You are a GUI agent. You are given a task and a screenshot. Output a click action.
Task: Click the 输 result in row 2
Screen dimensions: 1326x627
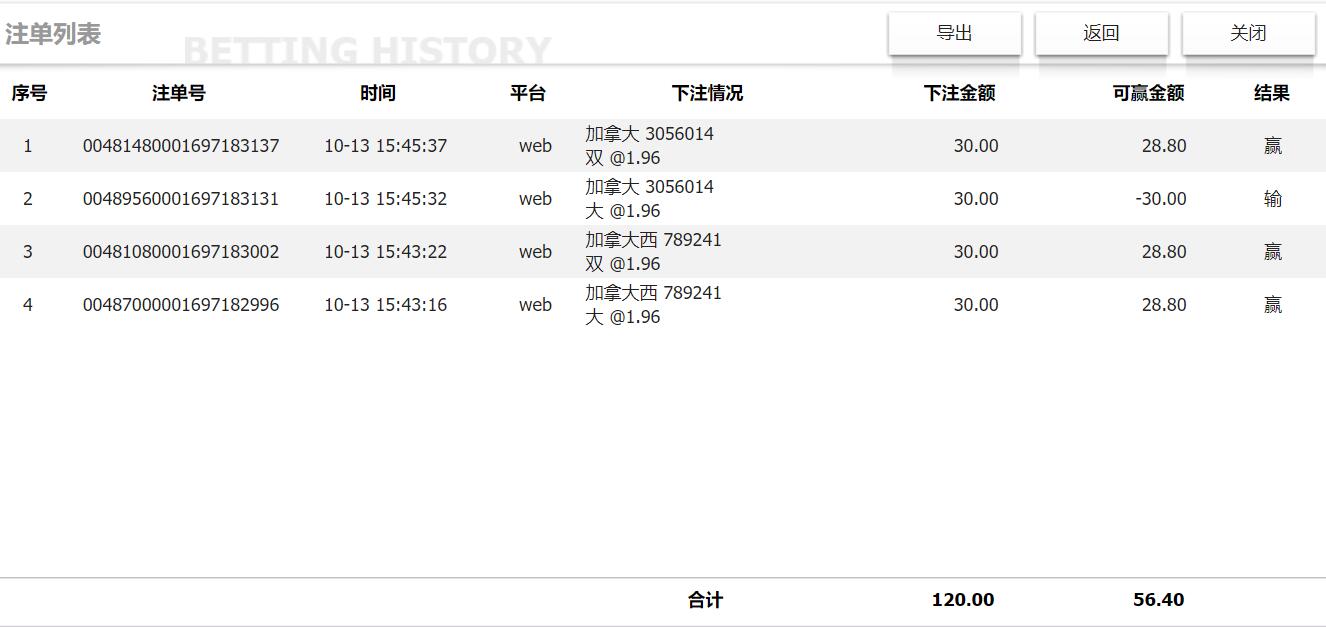(1272, 199)
